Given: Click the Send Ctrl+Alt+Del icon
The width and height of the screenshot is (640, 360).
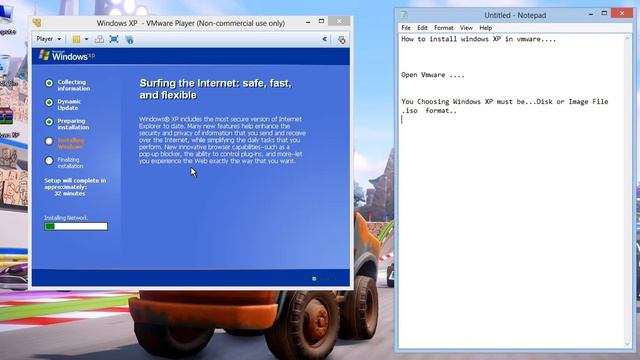Looking at the screenshot, I should pyautogui.click(x=99, y=40).
